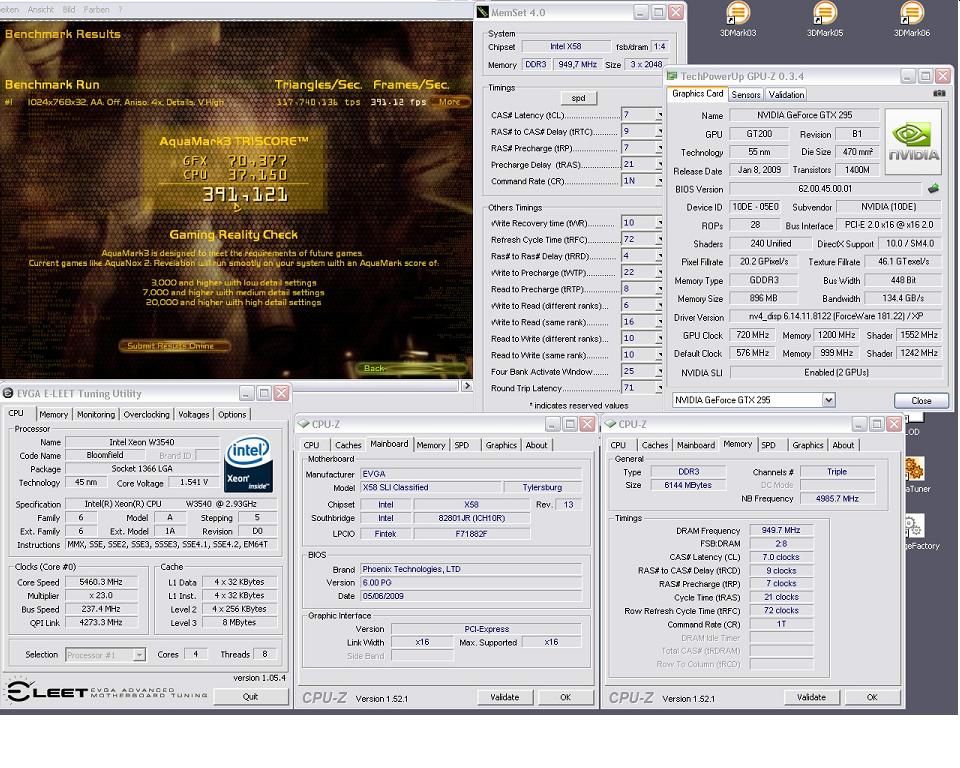Click the BIOS Version 62.00.45.00.01 field
This screenshot has height=768, width=960.
click(825, 189)
